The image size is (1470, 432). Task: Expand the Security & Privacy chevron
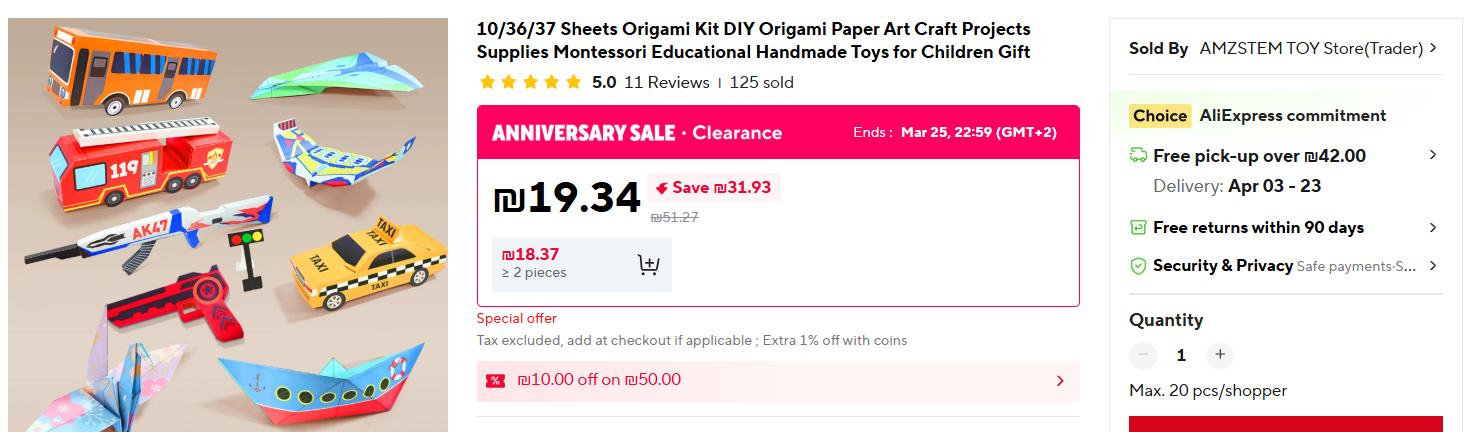[1433, 266]
